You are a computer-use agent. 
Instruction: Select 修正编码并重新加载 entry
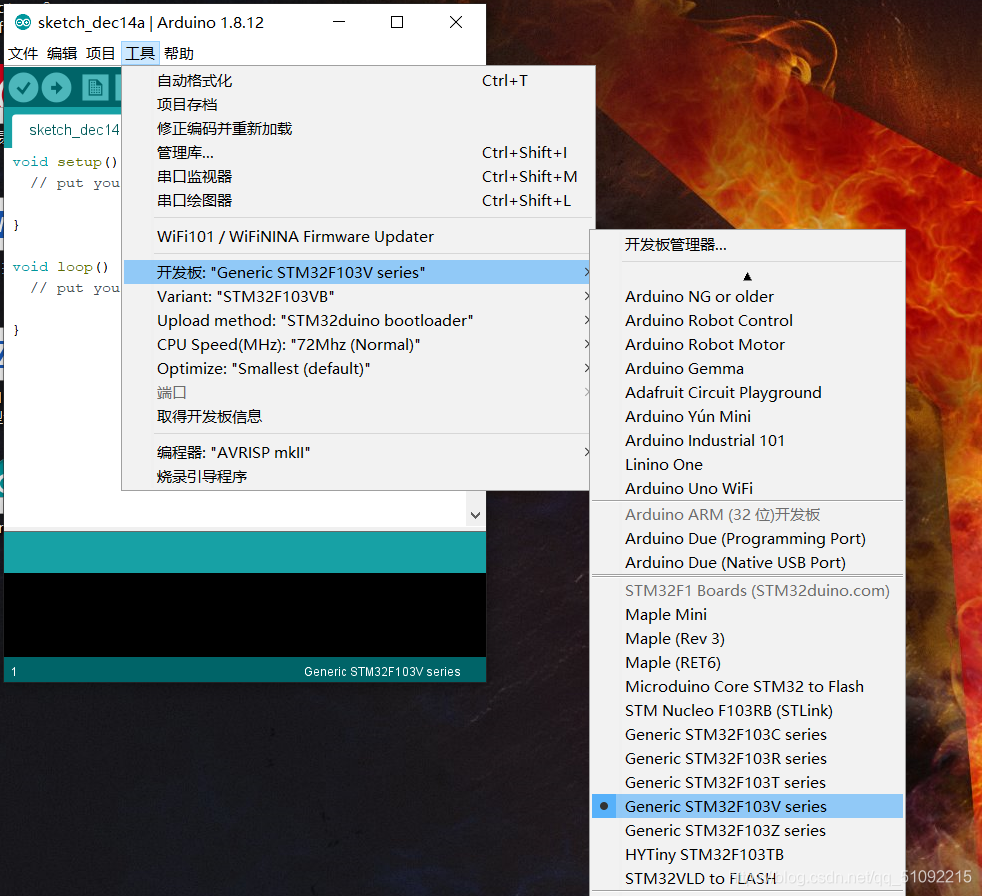click(356, 128)
